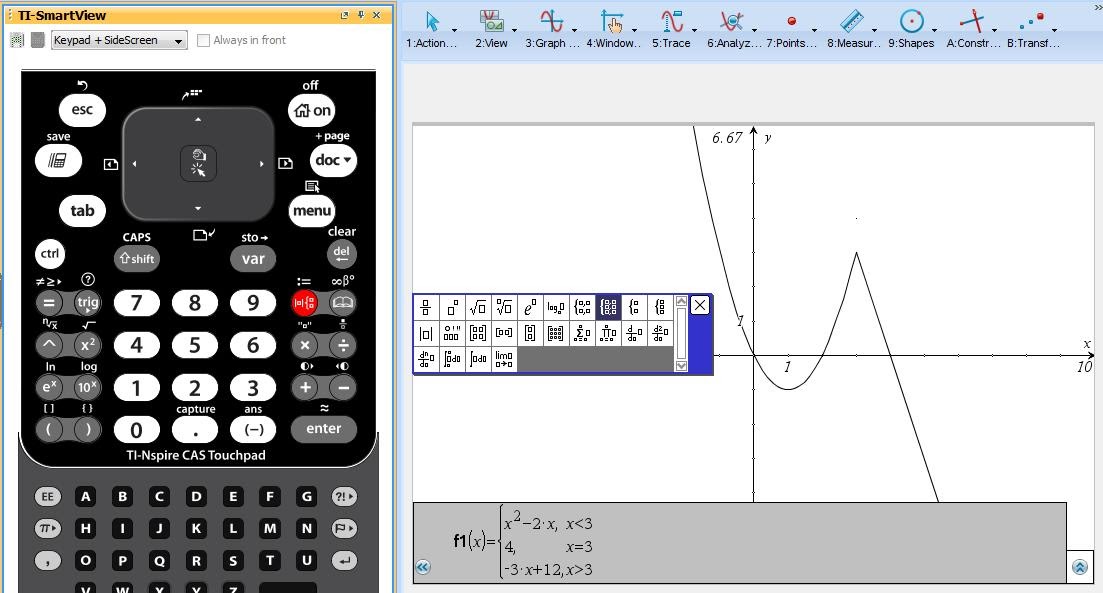Click the enter key on keypad
1103x593 pixels.
[324, 429]
